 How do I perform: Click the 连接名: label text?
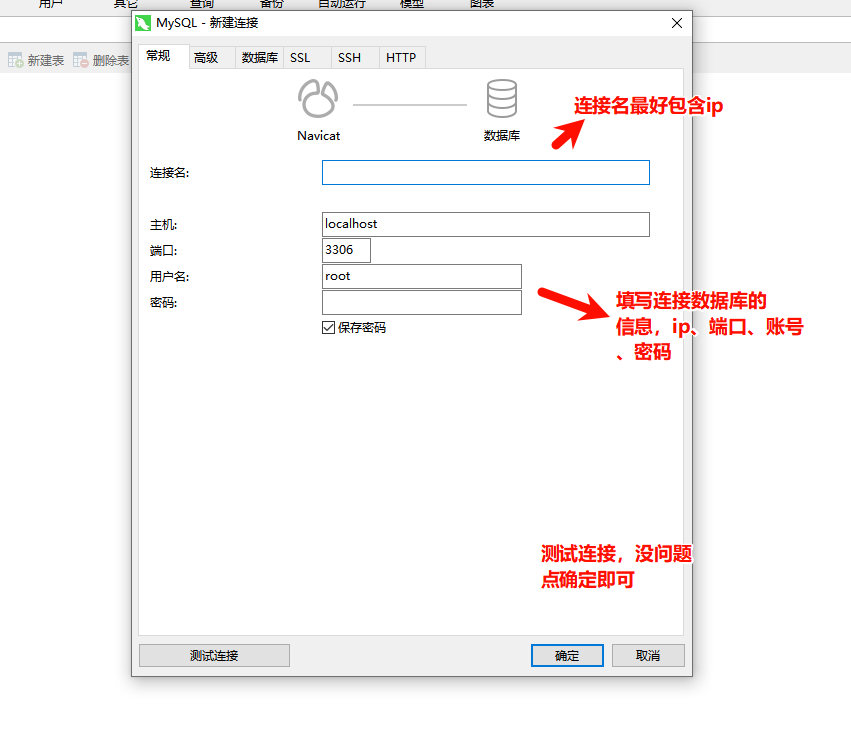(x=169, y=173)
